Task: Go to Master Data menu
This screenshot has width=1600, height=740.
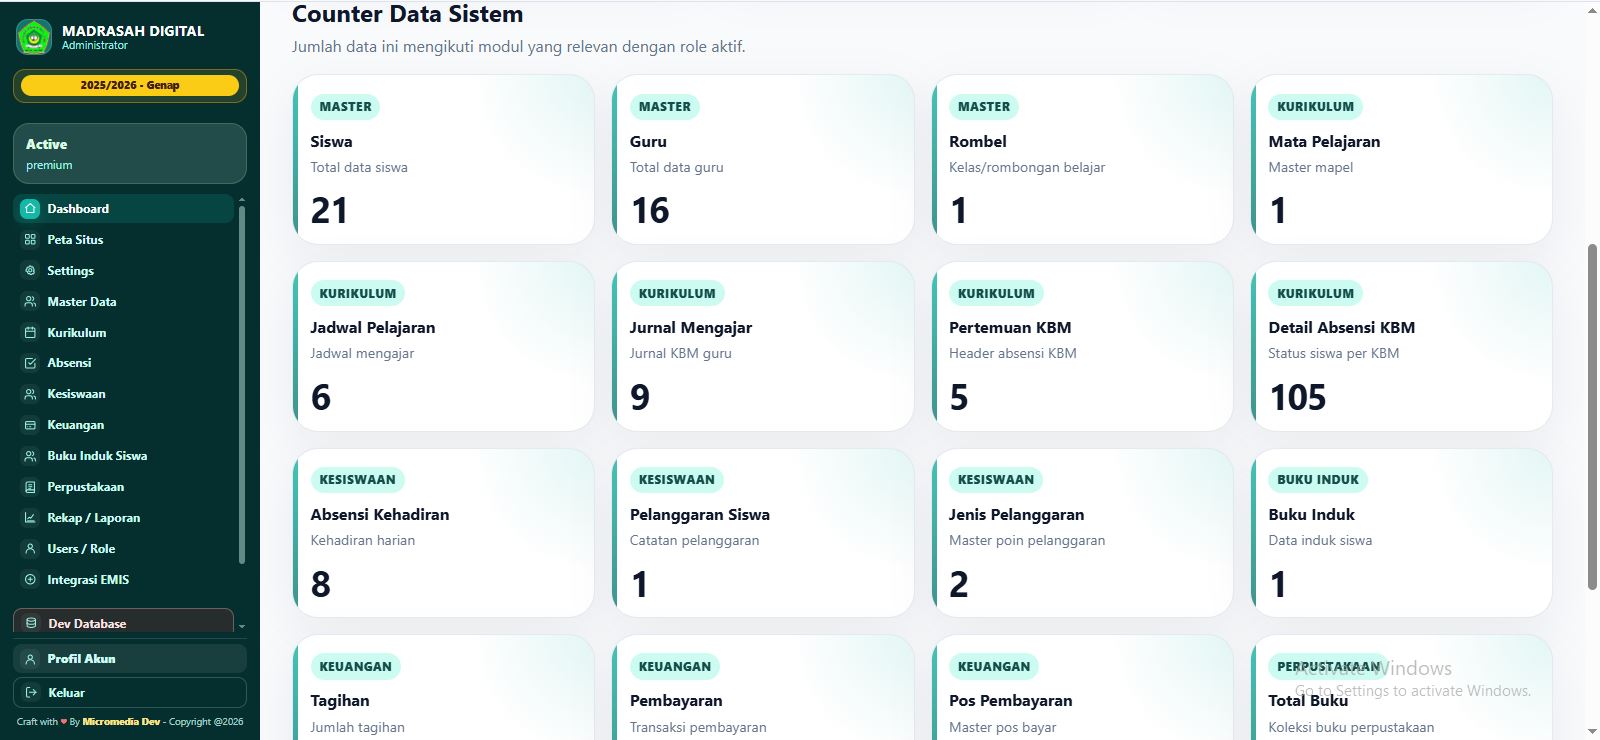Action: (x=124, y=302)
